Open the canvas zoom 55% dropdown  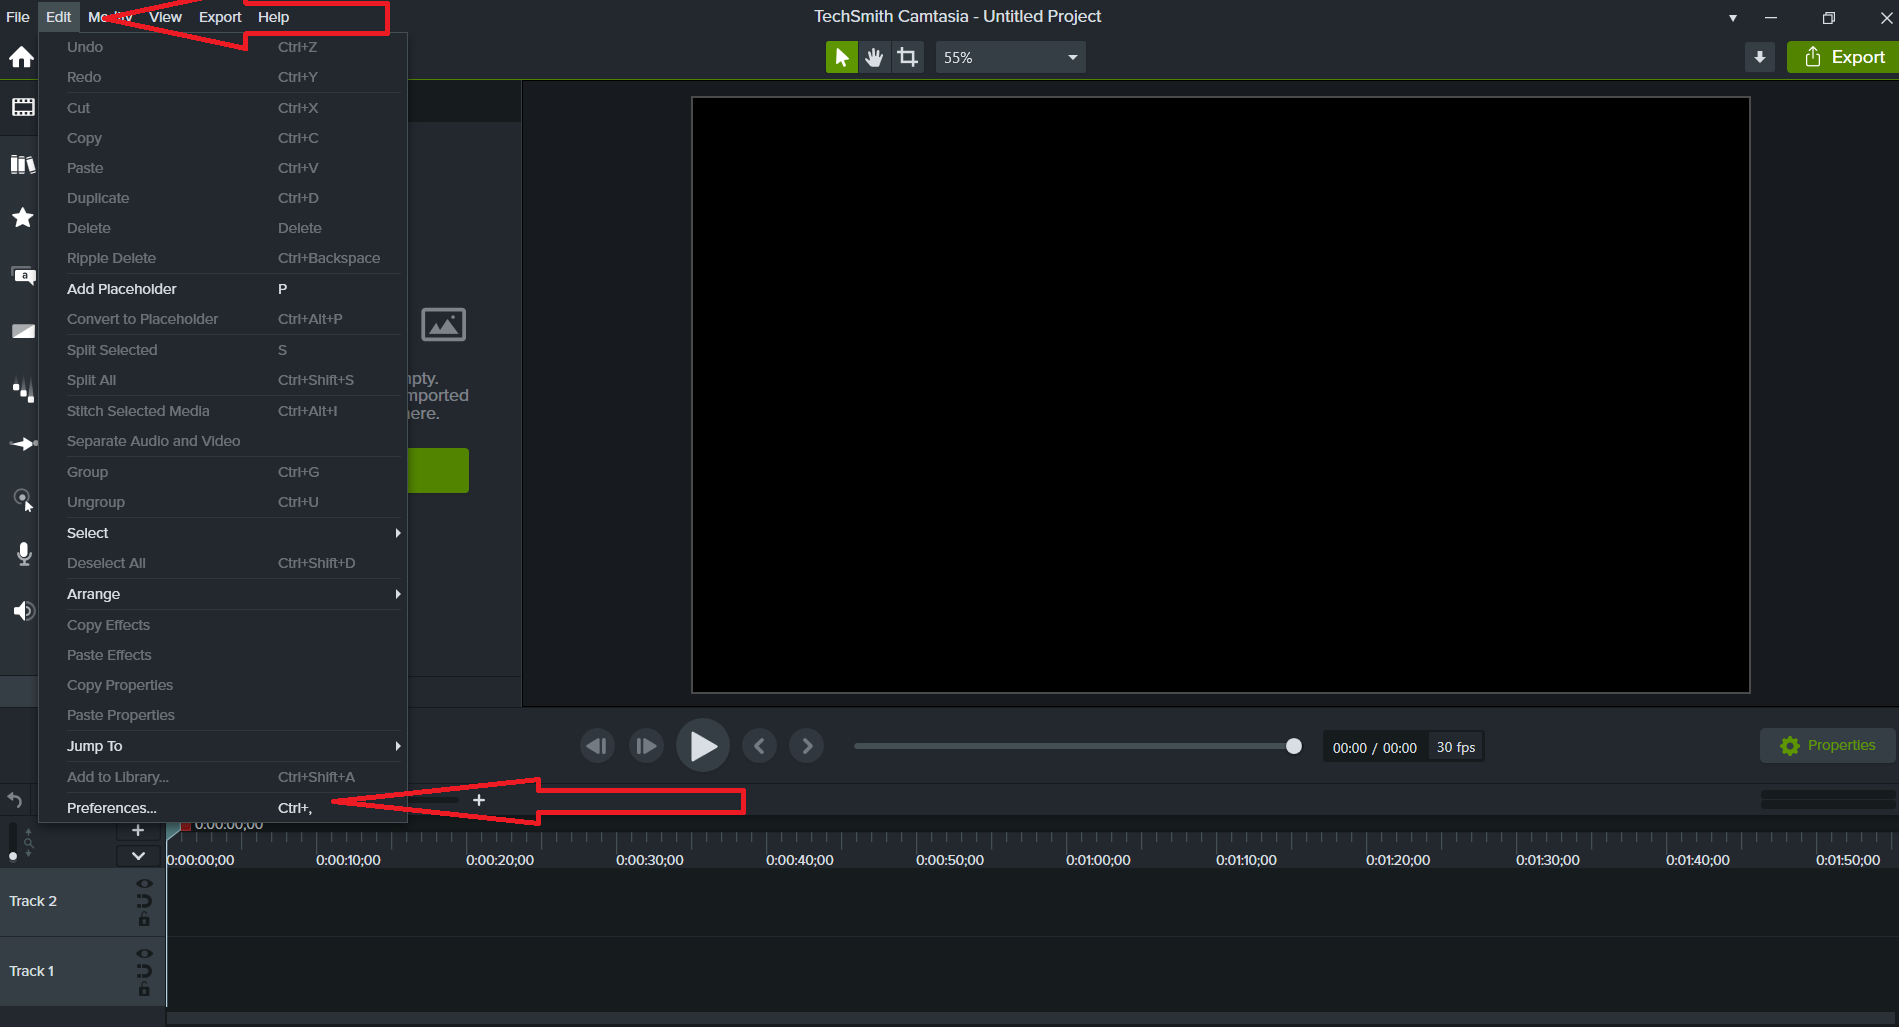[1010, 58]
